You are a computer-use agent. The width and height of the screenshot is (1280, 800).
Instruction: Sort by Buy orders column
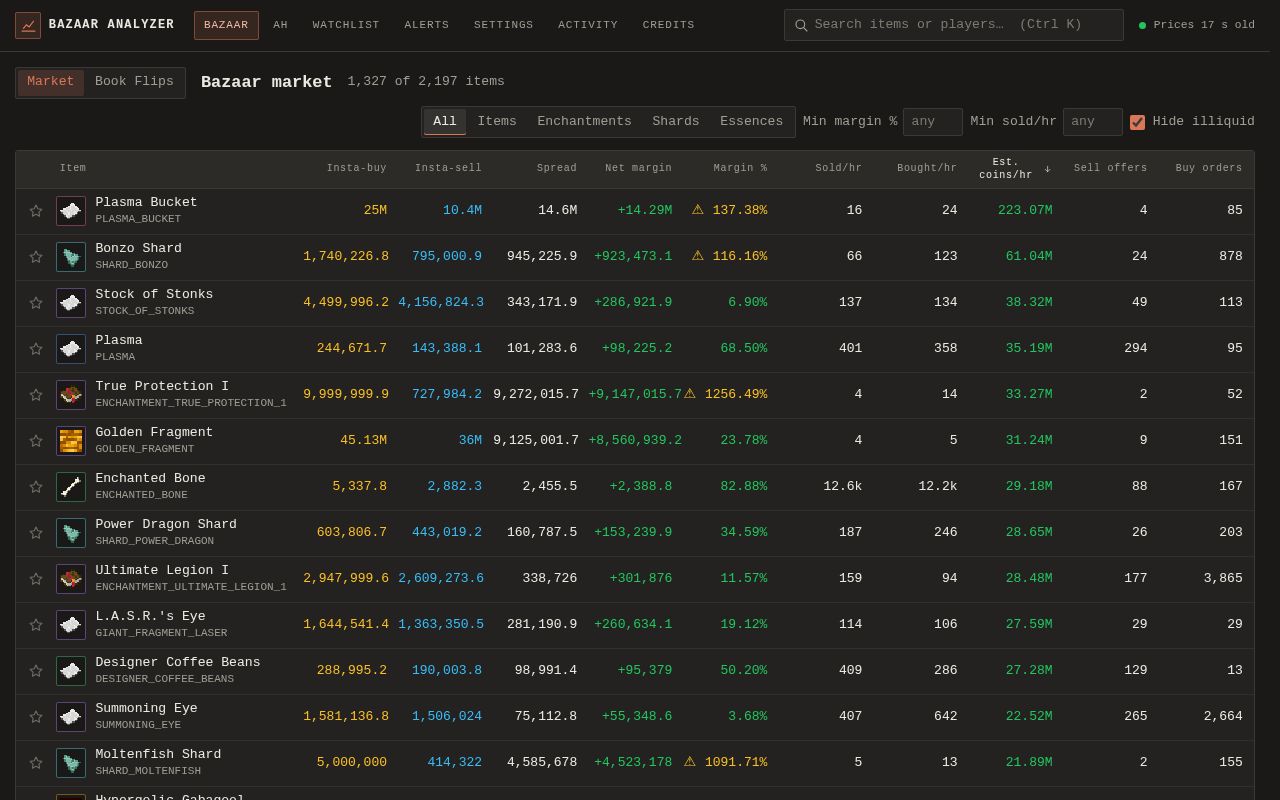(1209, 169)
